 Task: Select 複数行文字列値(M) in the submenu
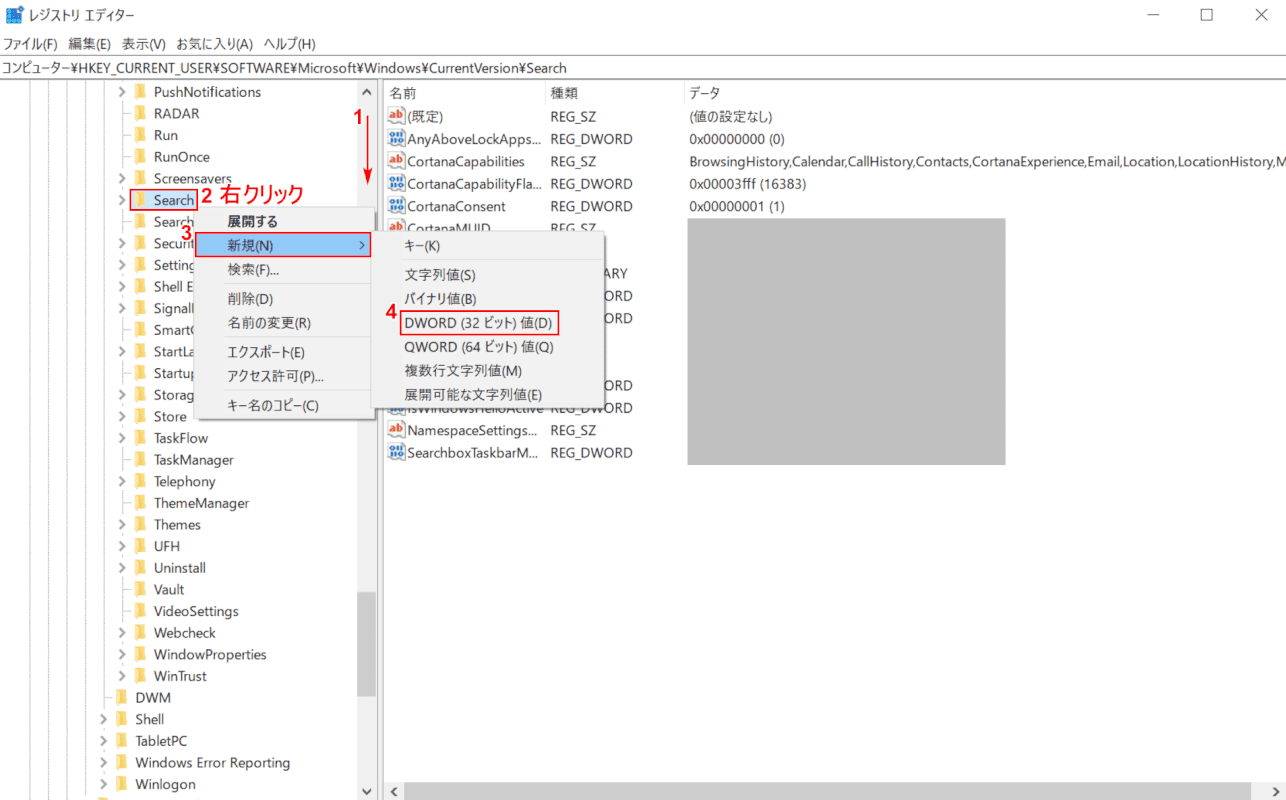pos(487,371)
